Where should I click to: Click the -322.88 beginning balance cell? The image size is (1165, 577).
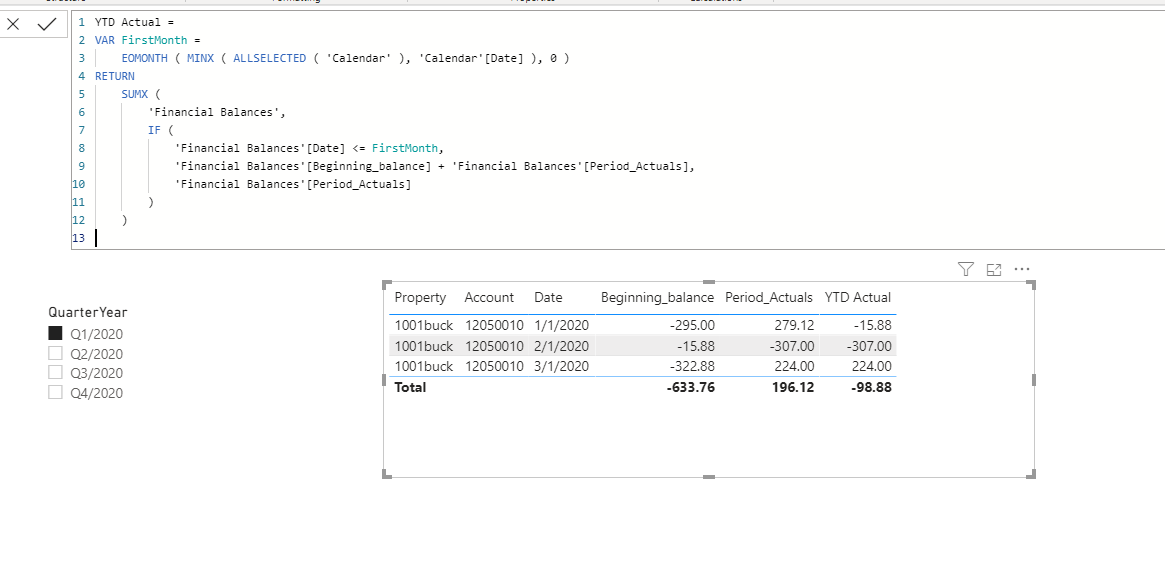pyautogui.click(x=693, y=366)
